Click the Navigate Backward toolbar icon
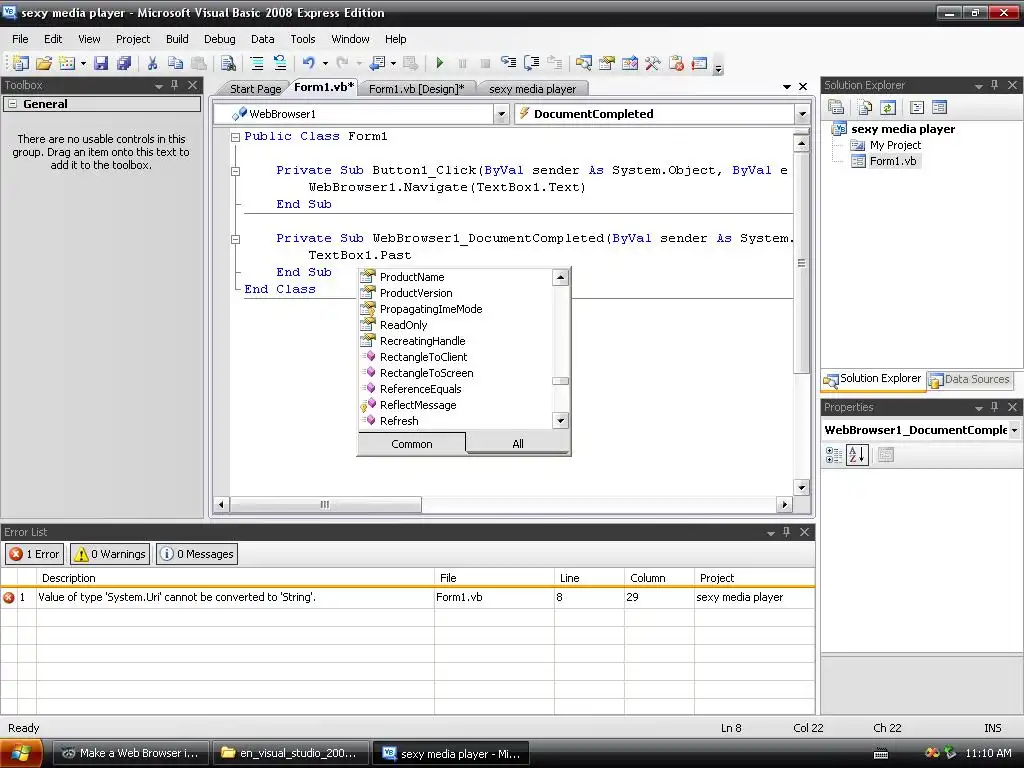Screen dimensions: 1024x768 click(x=377, y=63)
